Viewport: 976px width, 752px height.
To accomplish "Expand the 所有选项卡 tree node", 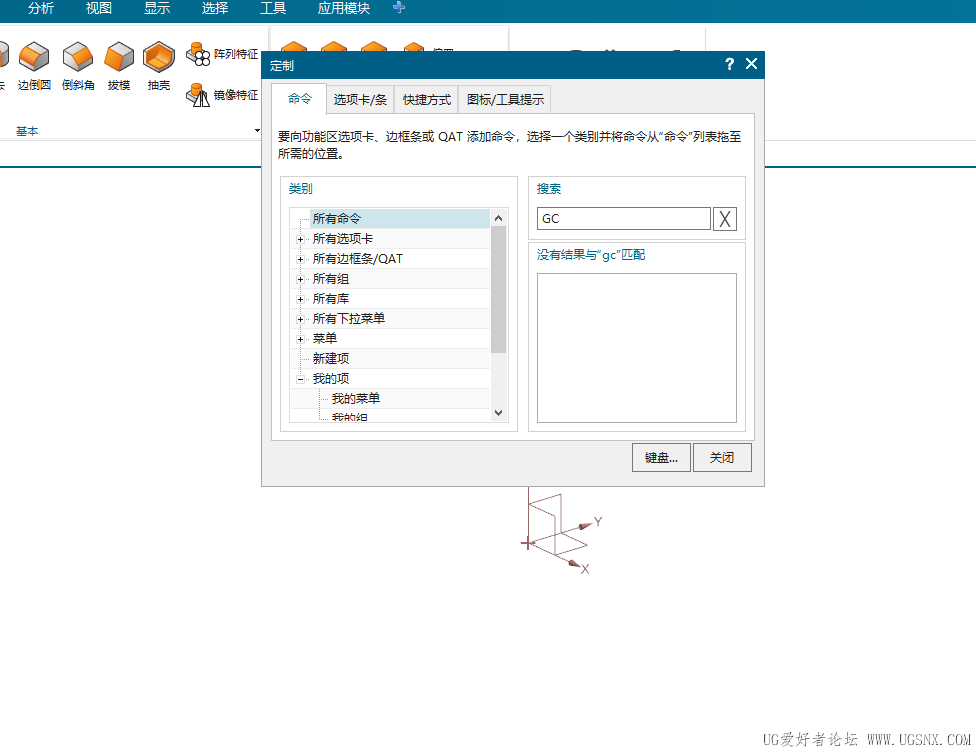I will (x=301, y=238).
